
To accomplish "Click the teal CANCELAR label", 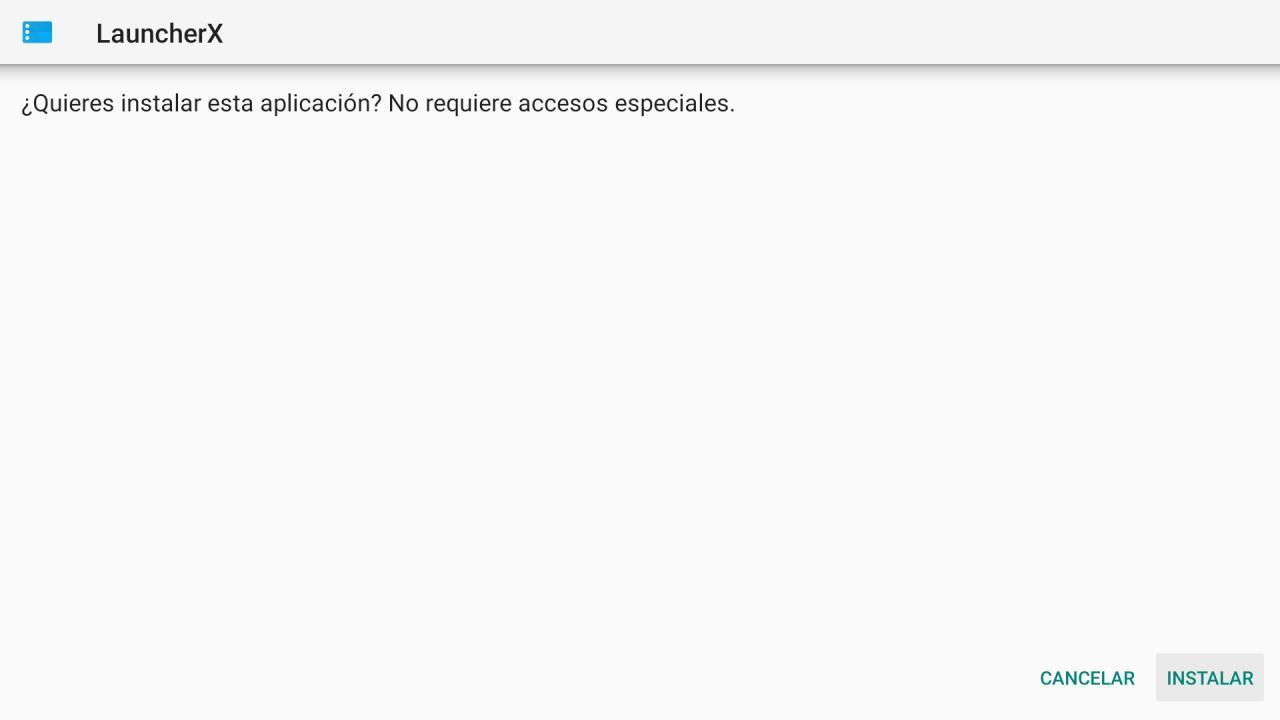I will 1087,678.
